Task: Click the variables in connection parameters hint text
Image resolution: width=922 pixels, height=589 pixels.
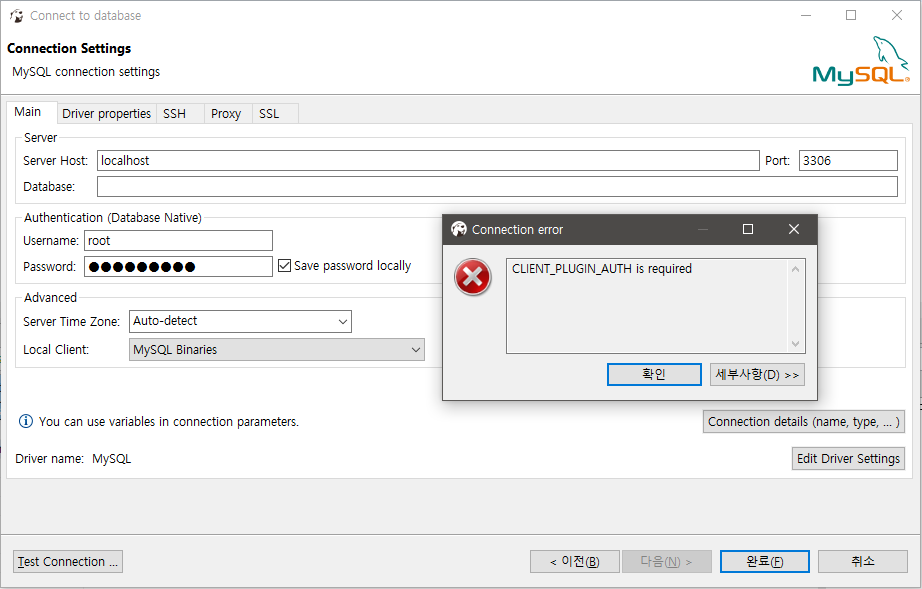Action: click(169, 421)
